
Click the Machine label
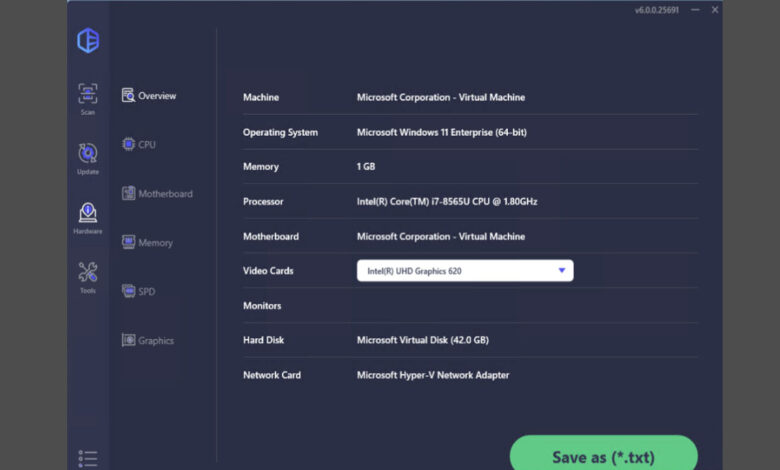[x=261, y=97]
